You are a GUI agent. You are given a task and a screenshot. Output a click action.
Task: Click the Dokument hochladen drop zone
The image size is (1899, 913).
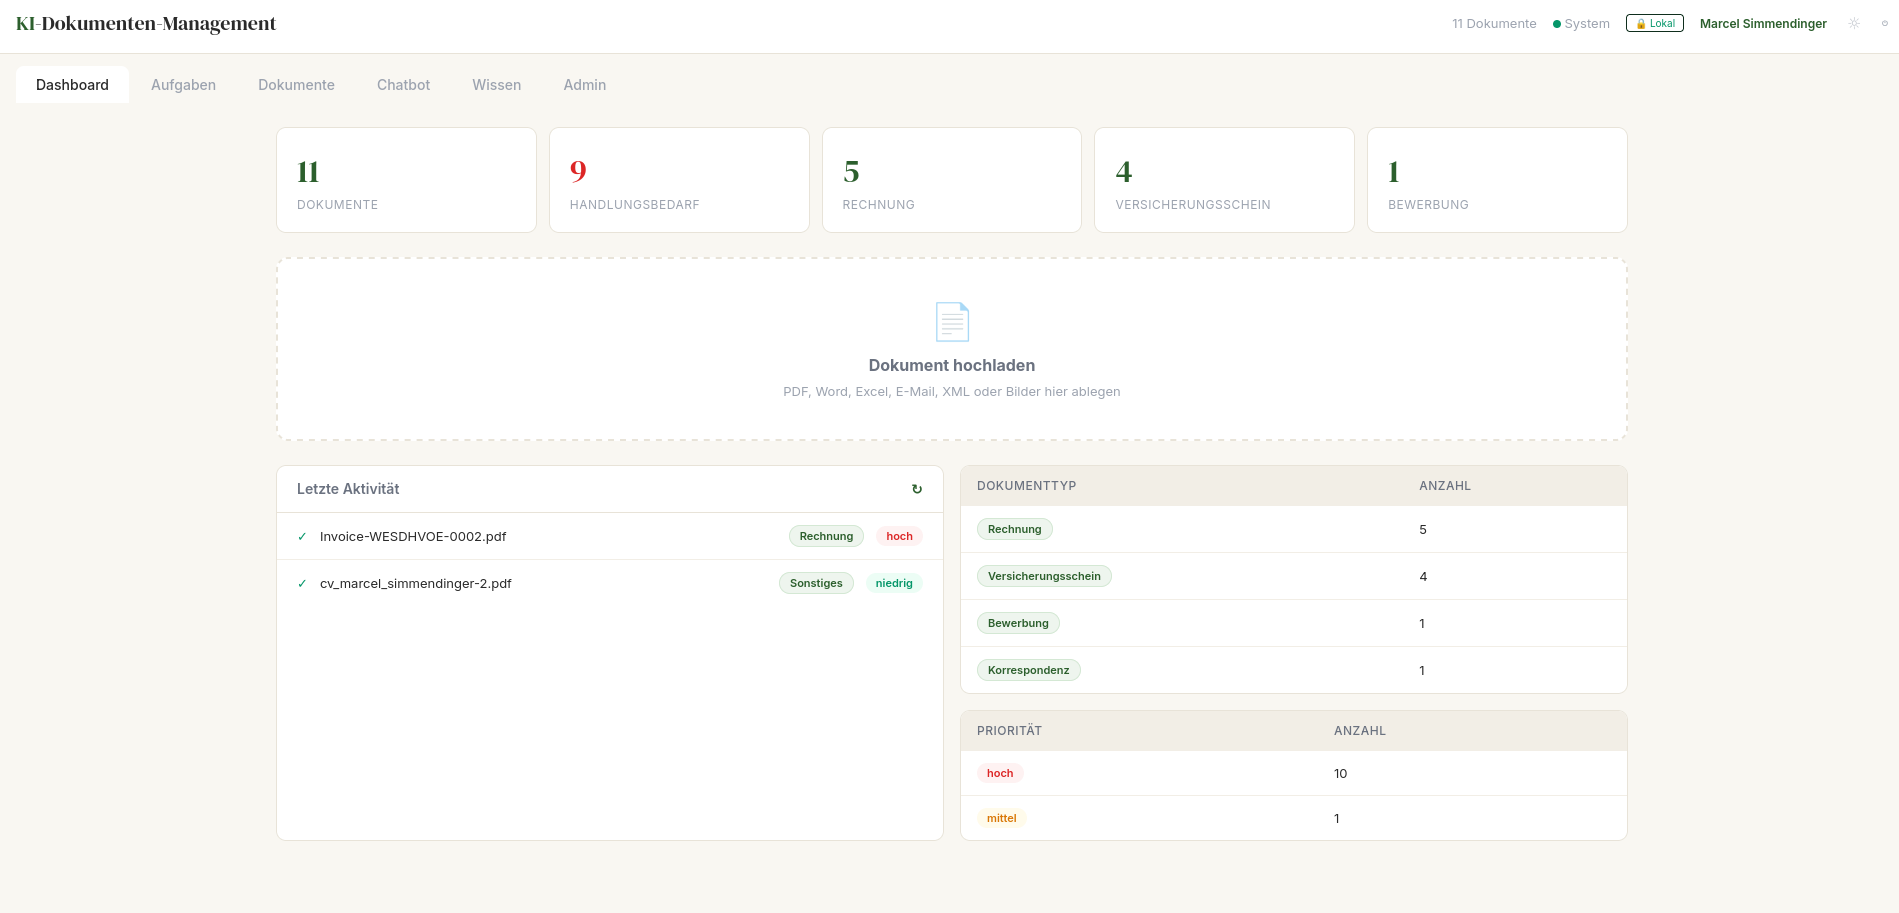tap(951, 349)
